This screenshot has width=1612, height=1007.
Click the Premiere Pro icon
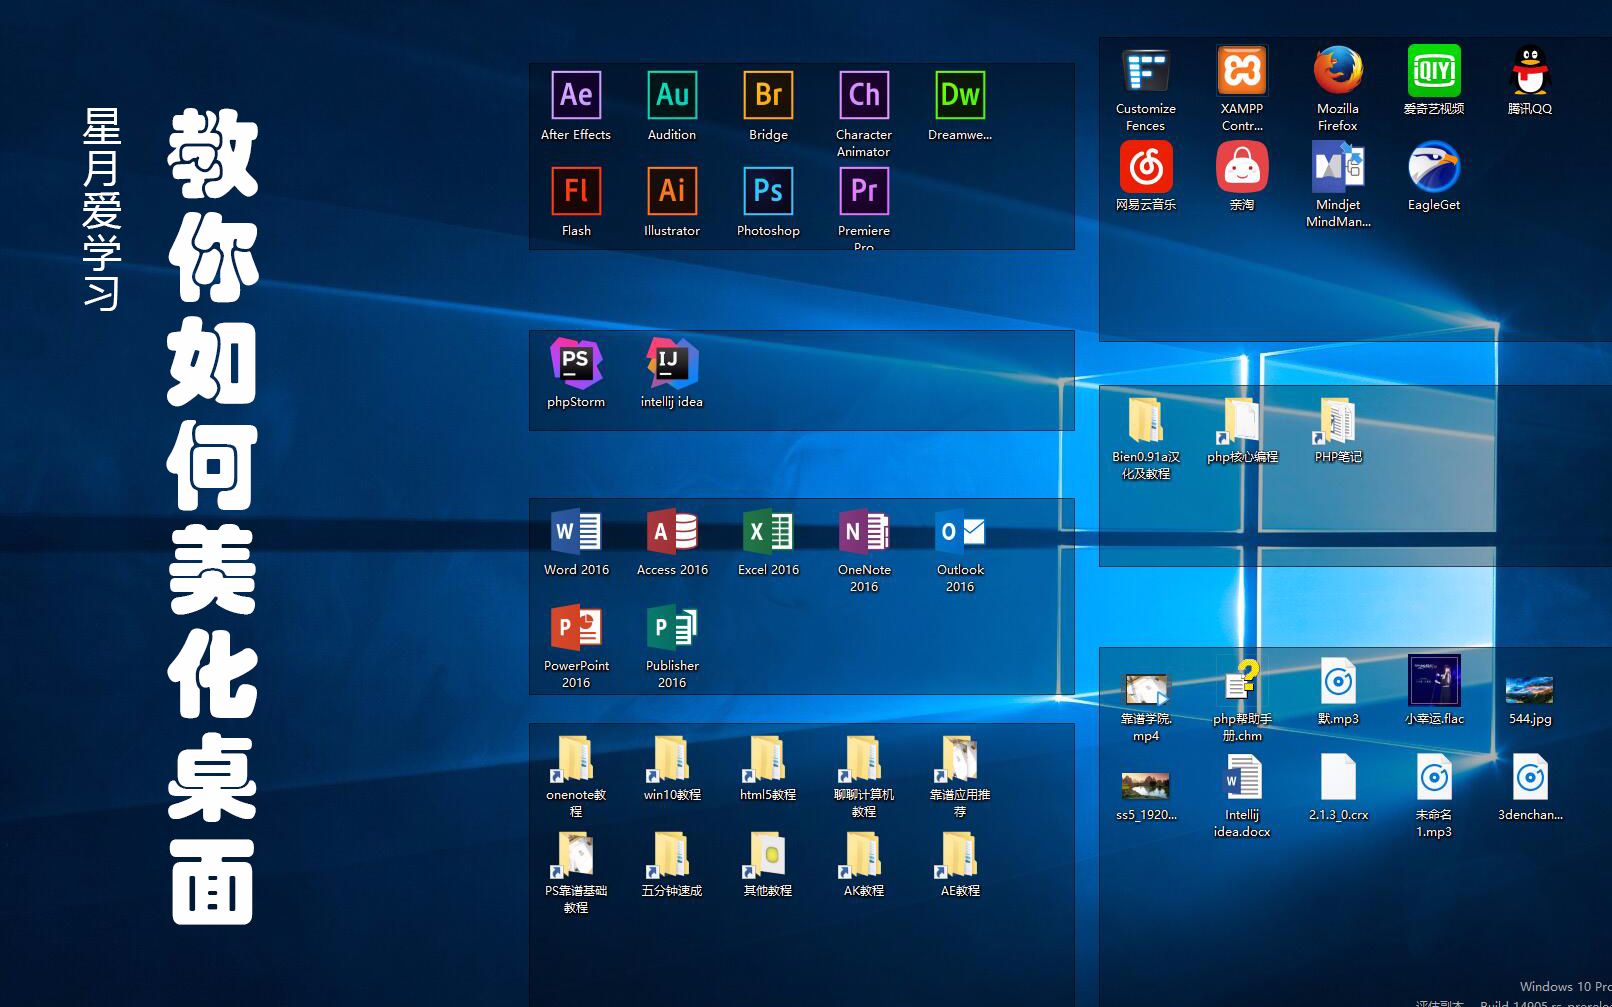coord(864,191)
